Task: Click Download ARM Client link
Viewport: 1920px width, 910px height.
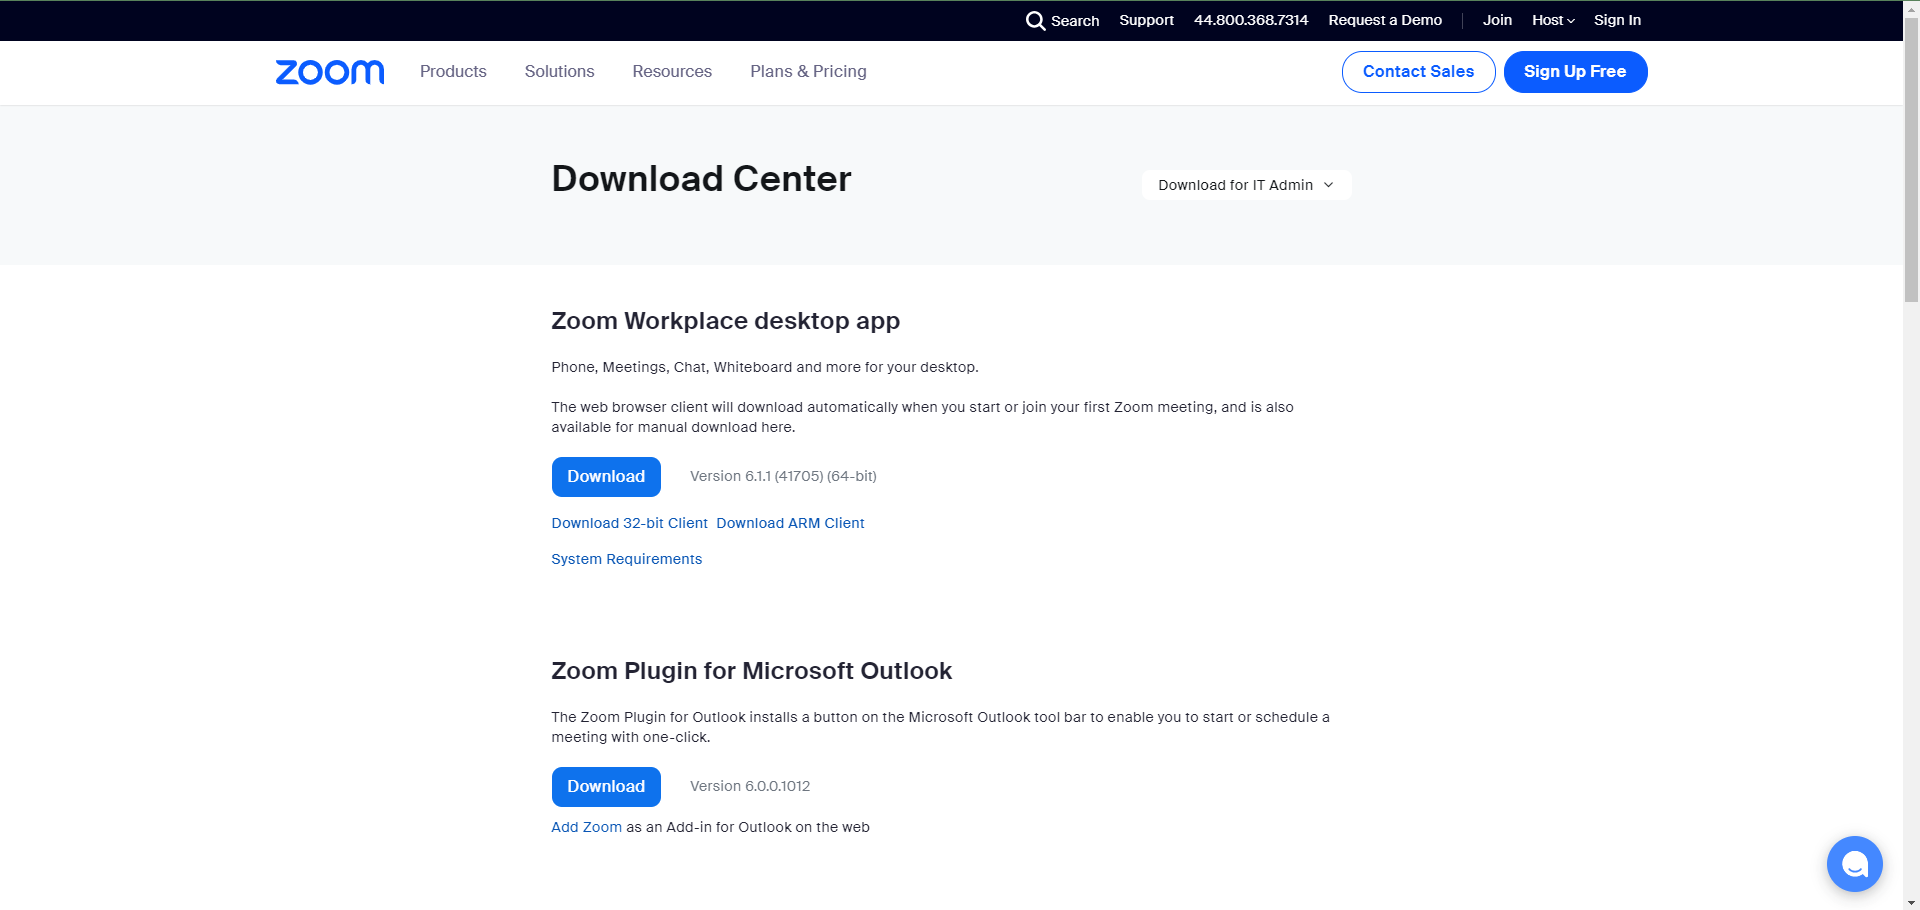Action: tap(790, 523)
